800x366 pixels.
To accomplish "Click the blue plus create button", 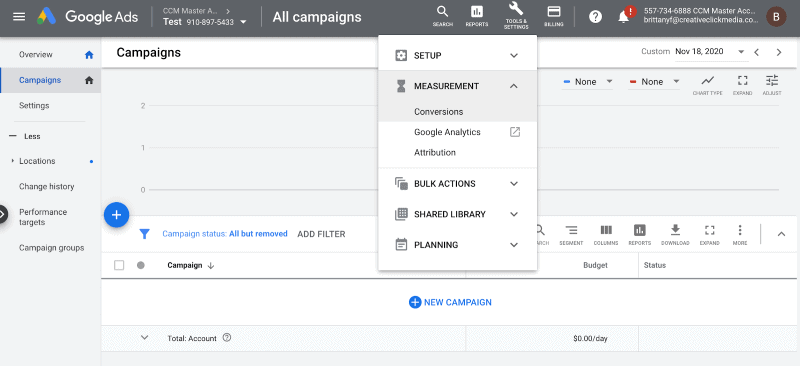I will 116,215.
